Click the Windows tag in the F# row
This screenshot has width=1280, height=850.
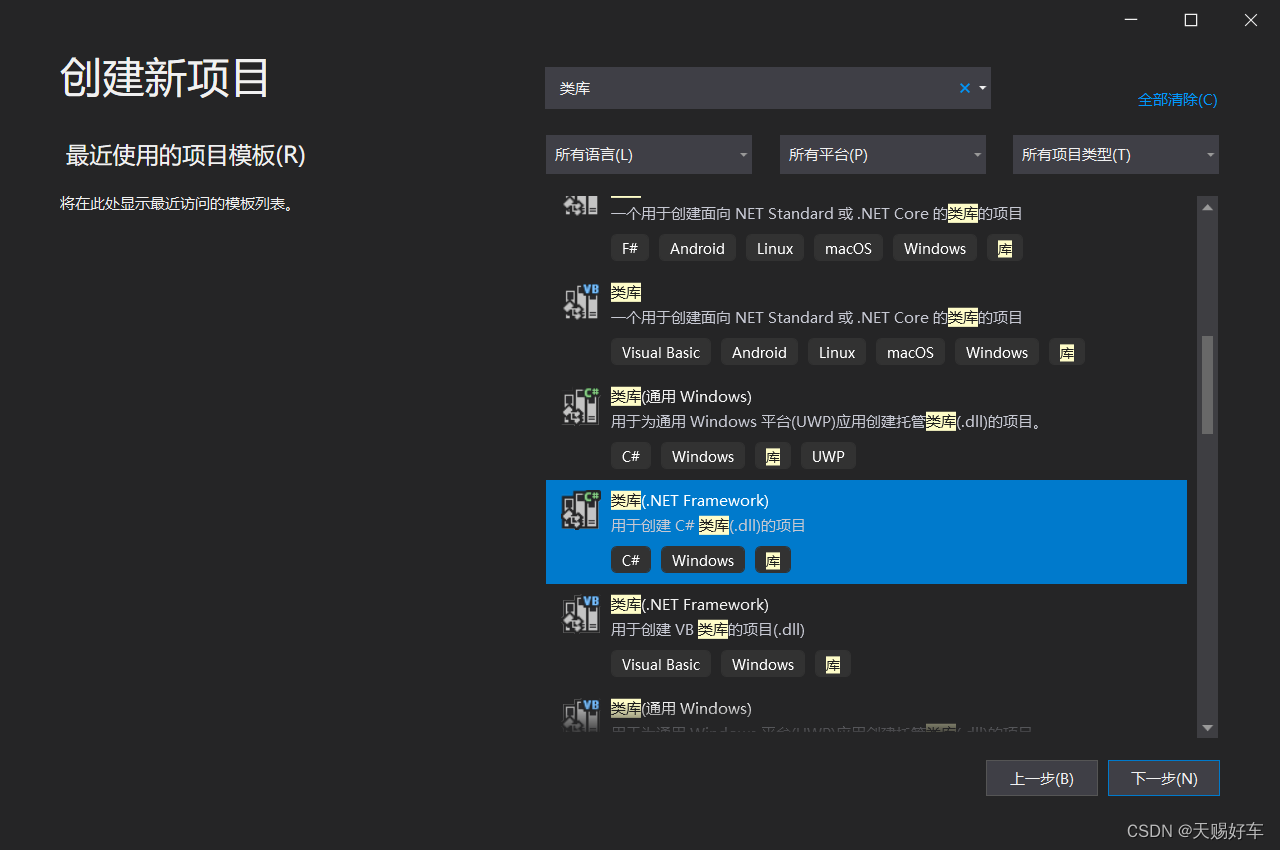[x=935, y=248]
